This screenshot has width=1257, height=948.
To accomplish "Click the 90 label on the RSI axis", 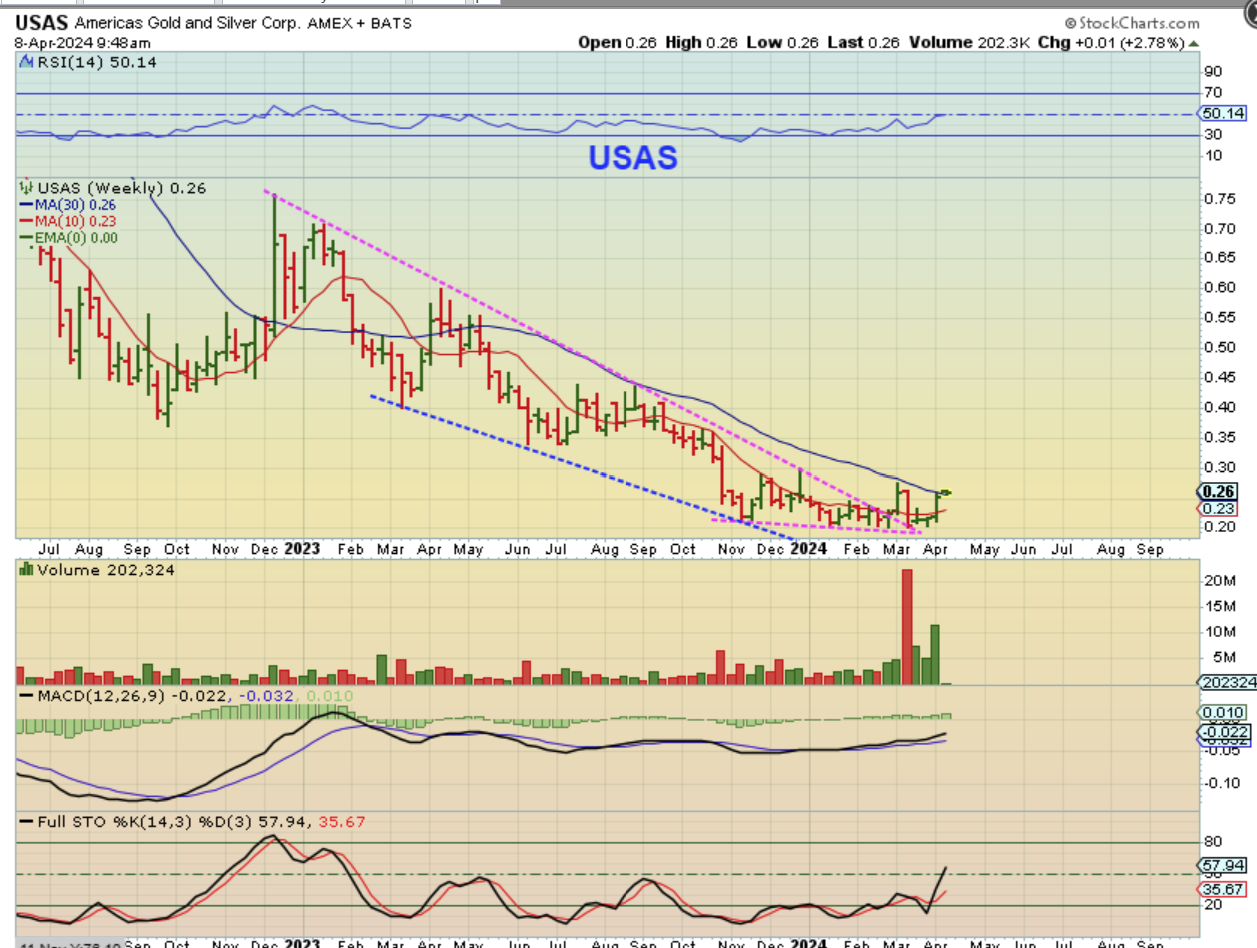I will tap(1214, 71).
